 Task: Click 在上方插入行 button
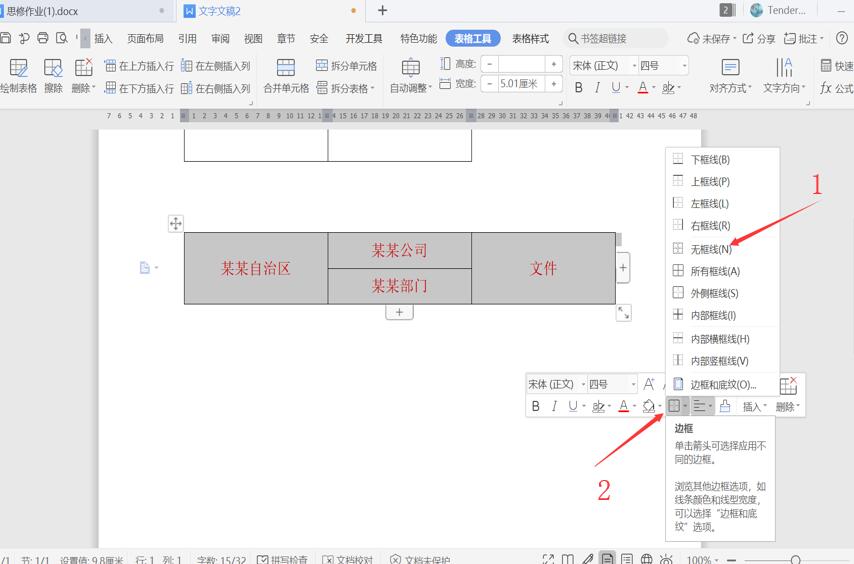click(139, 66)
